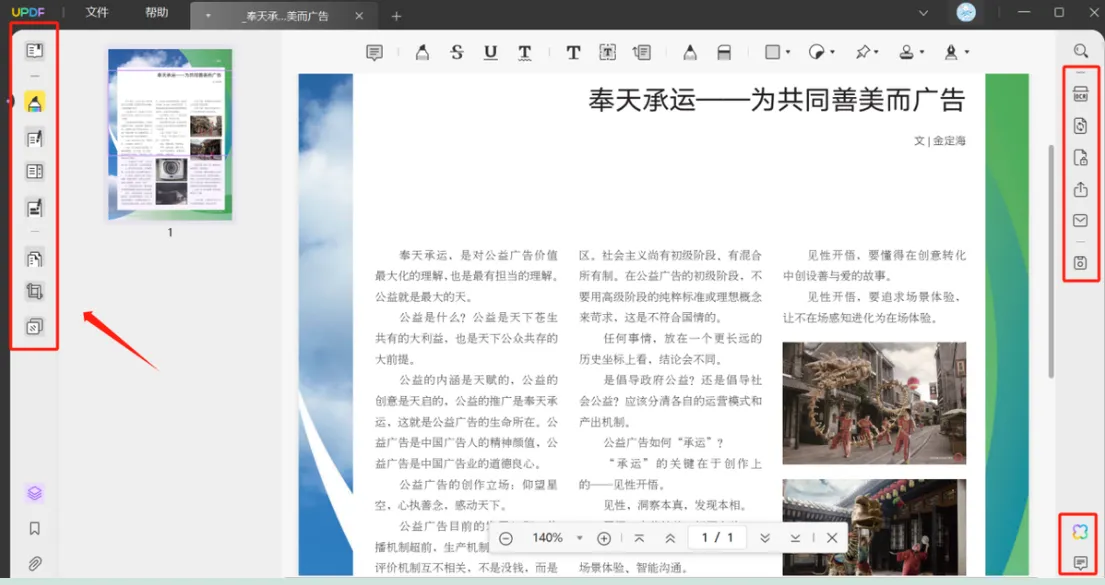Open the 文件 menu
Image resolution: width=1105 pixels, height=585 pixels.
tap(97, 13)
